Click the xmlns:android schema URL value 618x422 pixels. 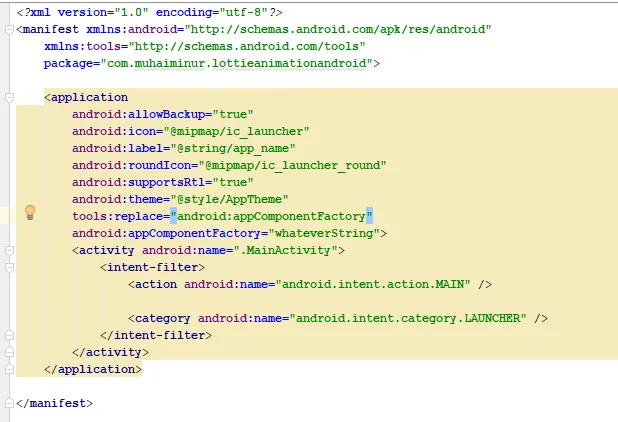[x=338, y=29]
